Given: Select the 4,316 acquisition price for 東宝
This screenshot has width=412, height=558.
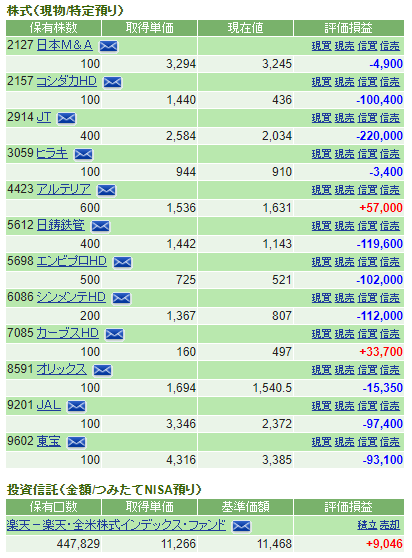Looking at the screenshot, I should pyautogui.click(x=181, y=459).
